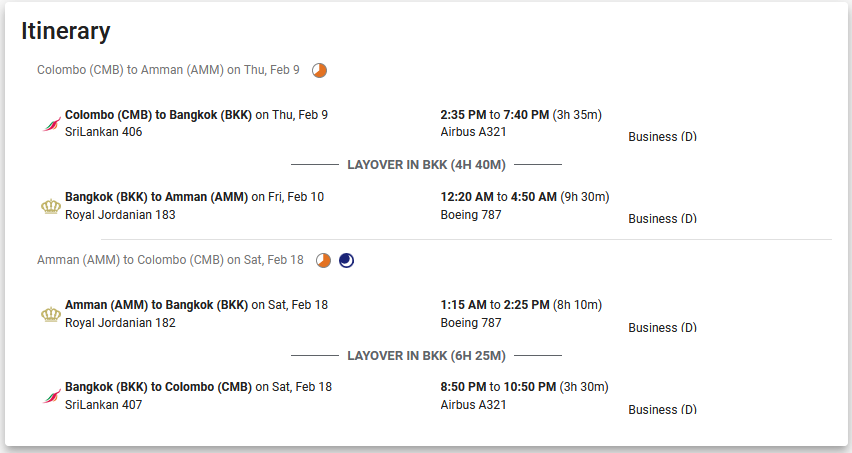Click the SriLankan logo beside flight 406
Image resolution: width=852 pixels, height=453 pixels.
tap(52, 124)
